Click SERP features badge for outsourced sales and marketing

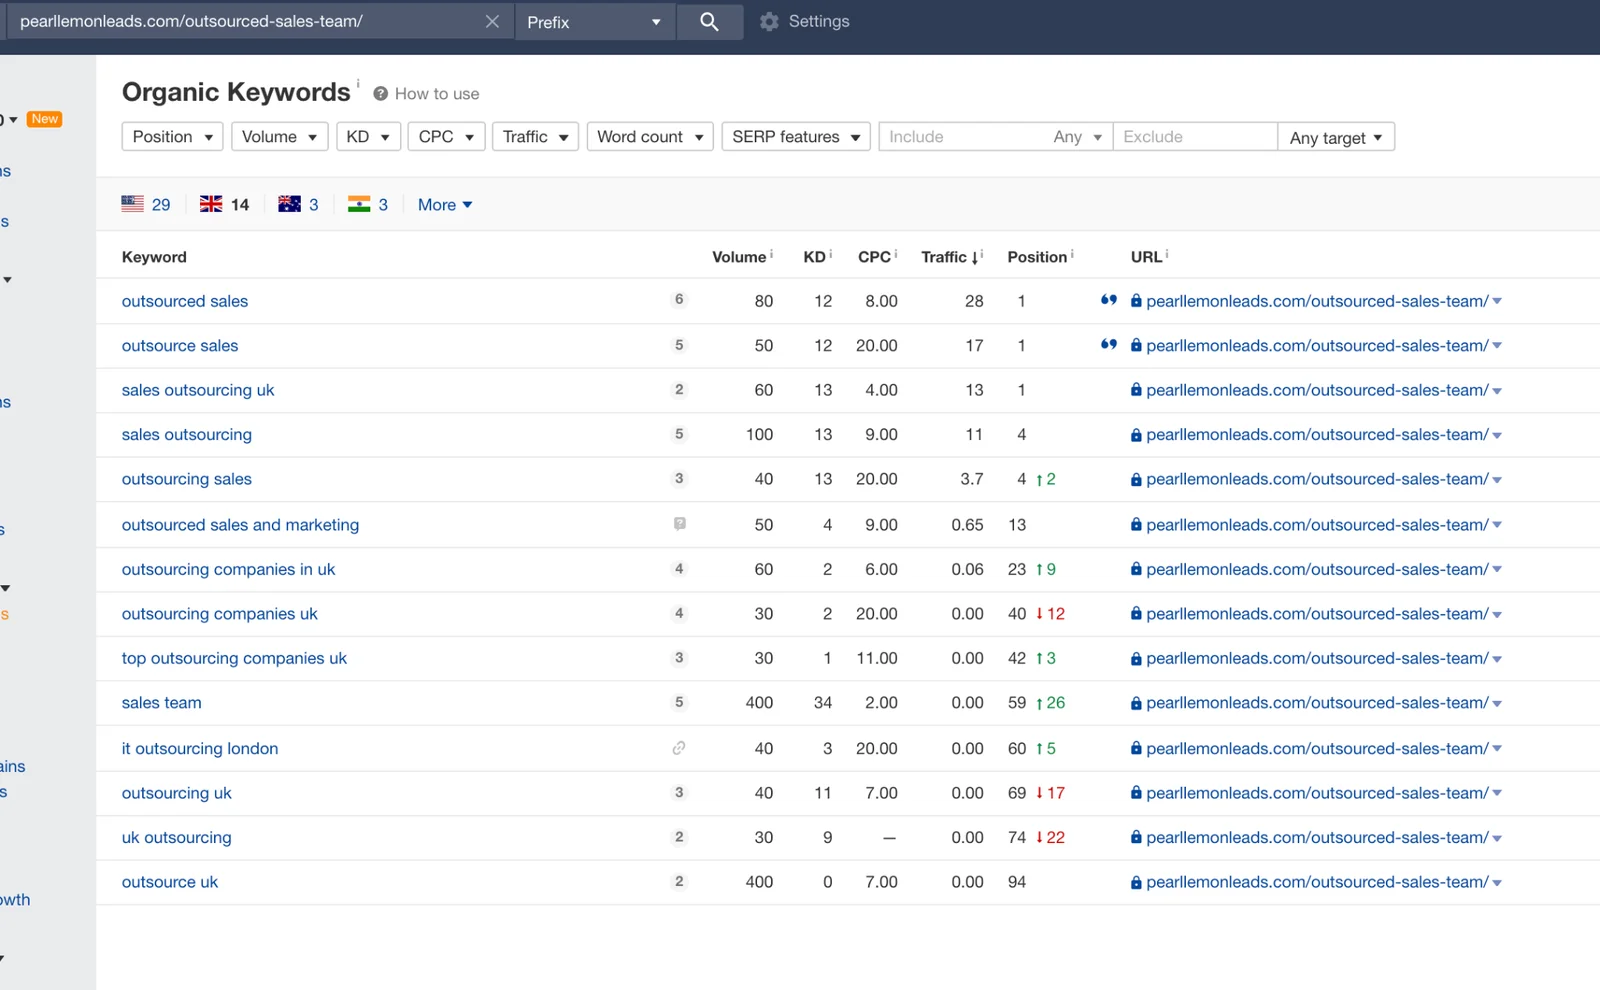pyautogui.click(x=679, y=524)
